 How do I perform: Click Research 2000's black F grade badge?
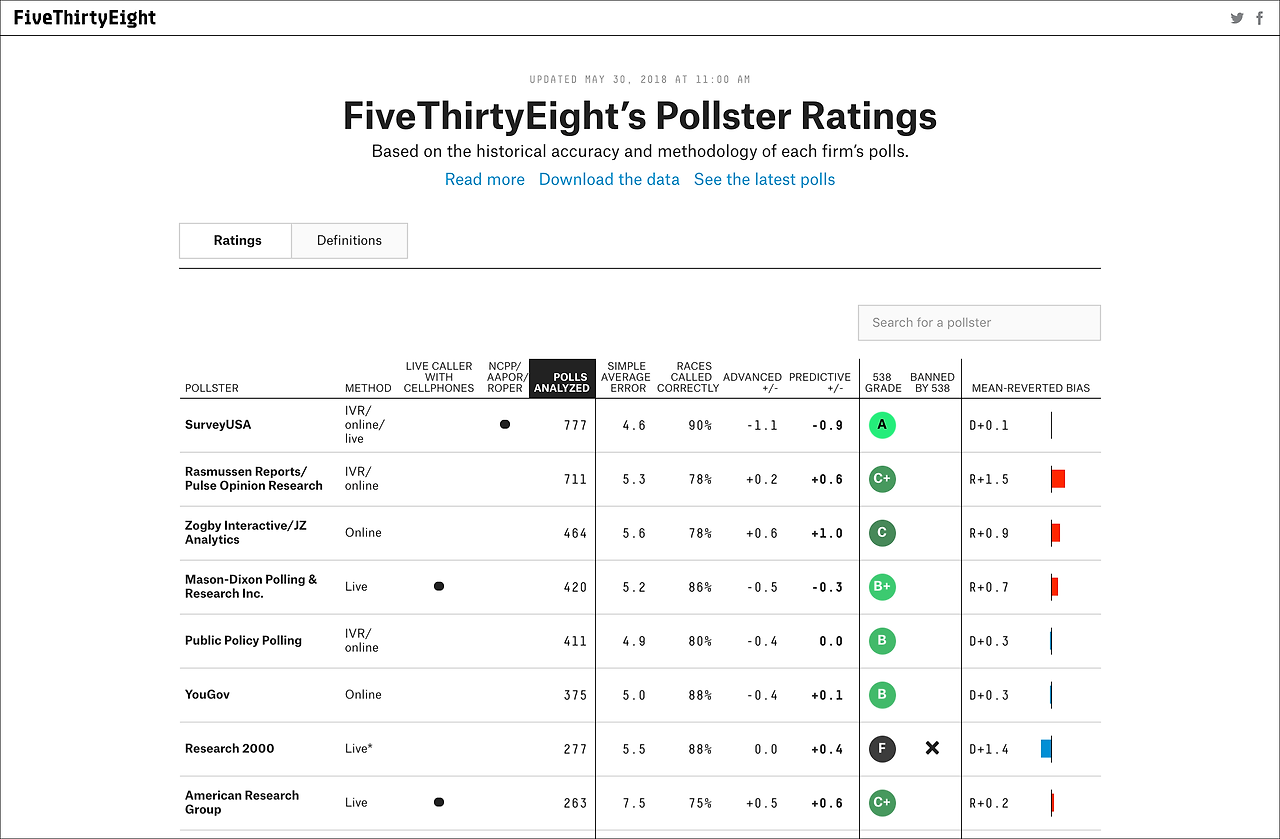pos(882,748)
